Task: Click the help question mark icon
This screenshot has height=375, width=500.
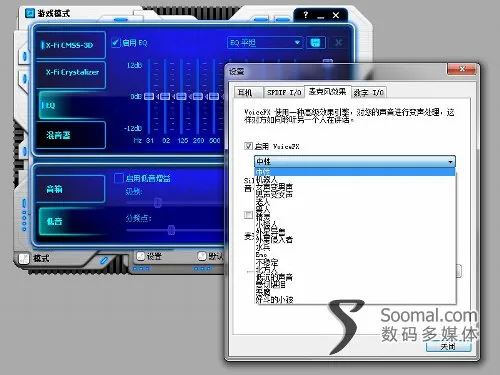Action: 306,15
